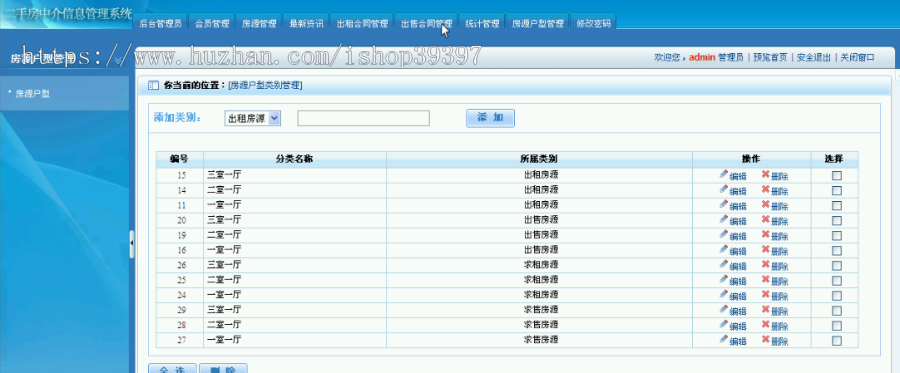This screenshot has width=900, height=373.
Task: Click the delete X icon for row 16
Action: pyautogui.click(x=766, y=248)
